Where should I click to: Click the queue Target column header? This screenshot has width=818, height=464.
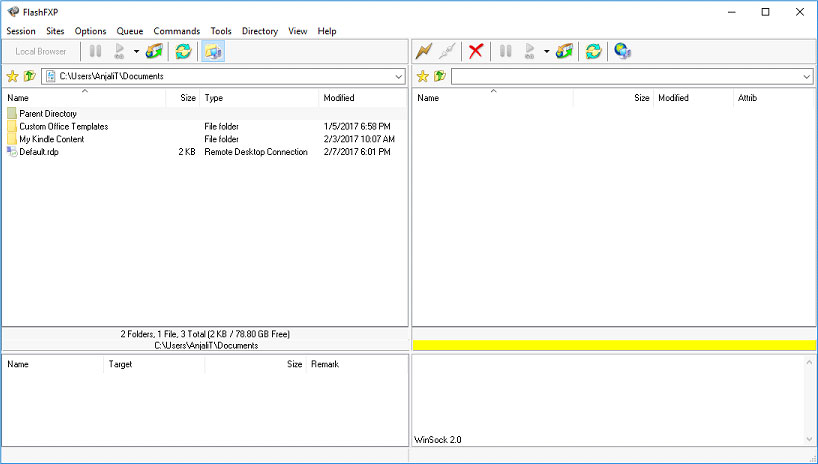154,364
